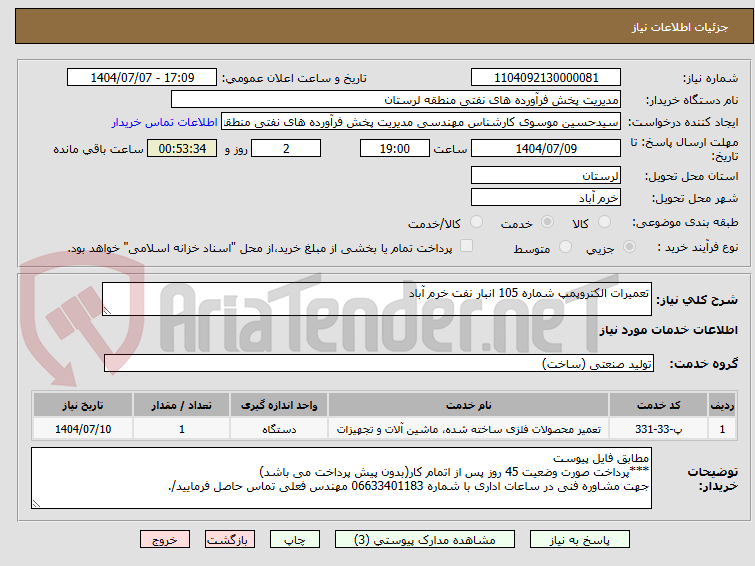The width and height of the screenshot is (755, 566).
Task: Click the طبقه بندی موضوعی label
Action: click(x=685, y=223)
